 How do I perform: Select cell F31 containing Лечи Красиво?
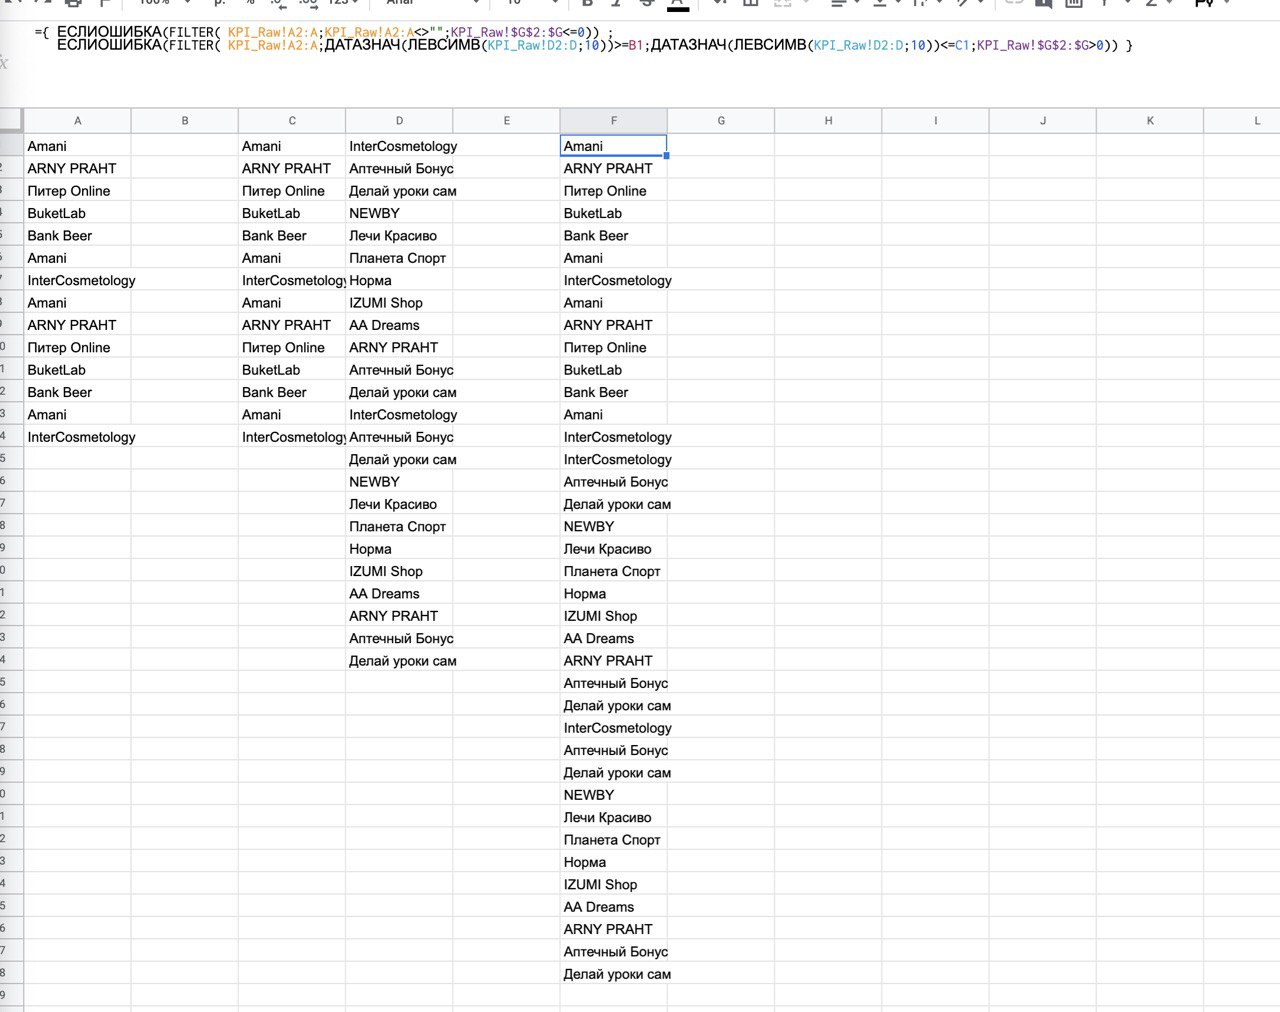[614, 817]
